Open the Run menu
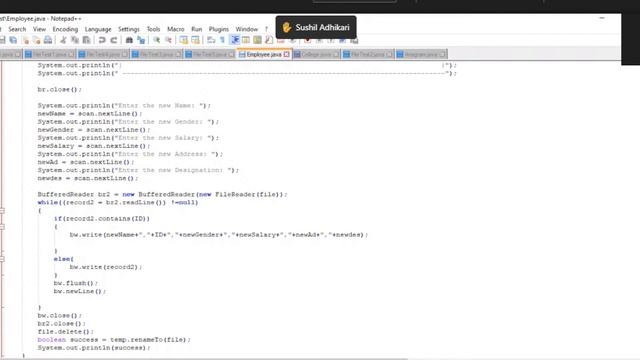 click(197, 29)
